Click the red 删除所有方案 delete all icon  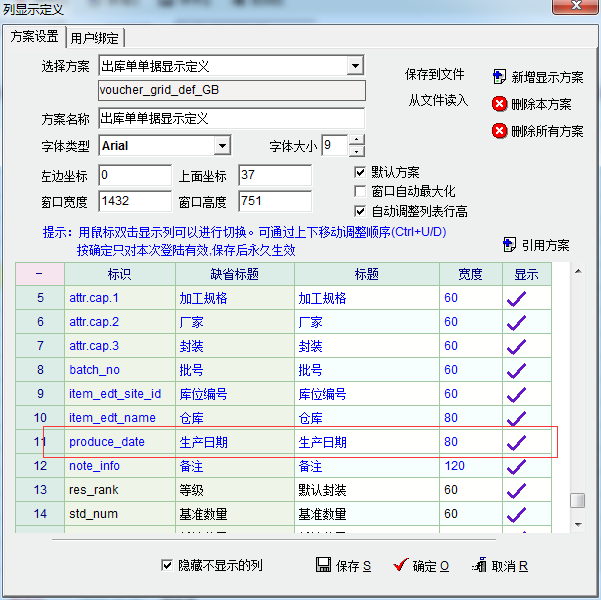point(499,130)
